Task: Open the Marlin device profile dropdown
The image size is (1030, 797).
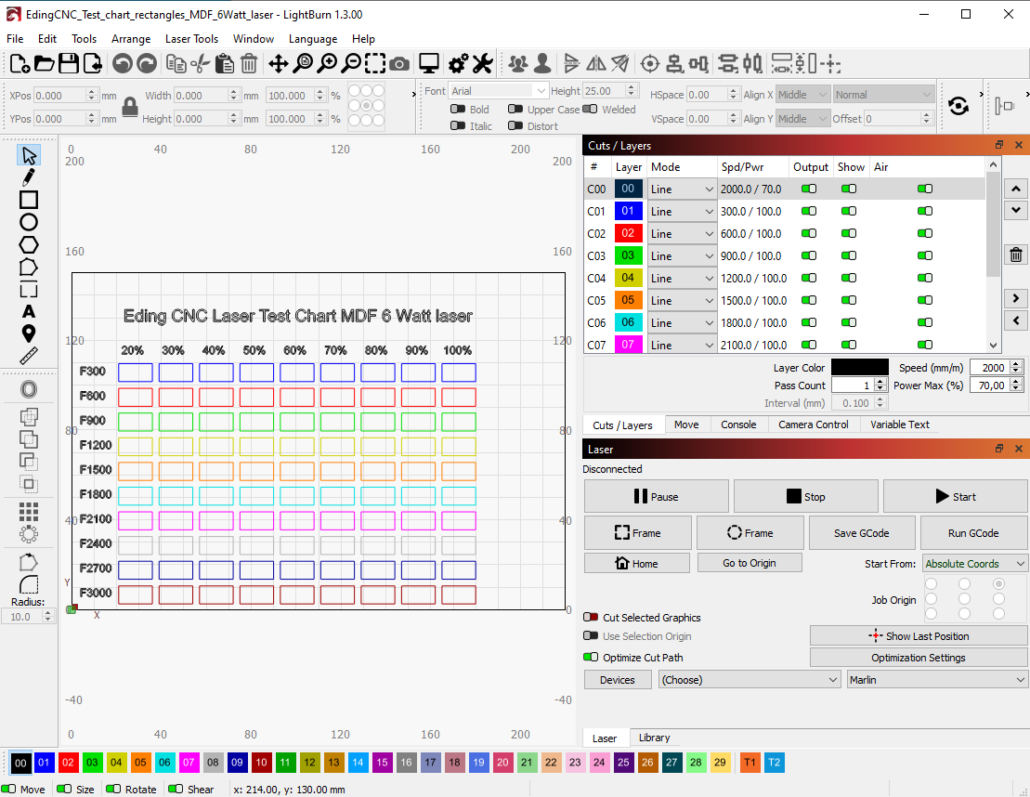Action: pos(936,680)
